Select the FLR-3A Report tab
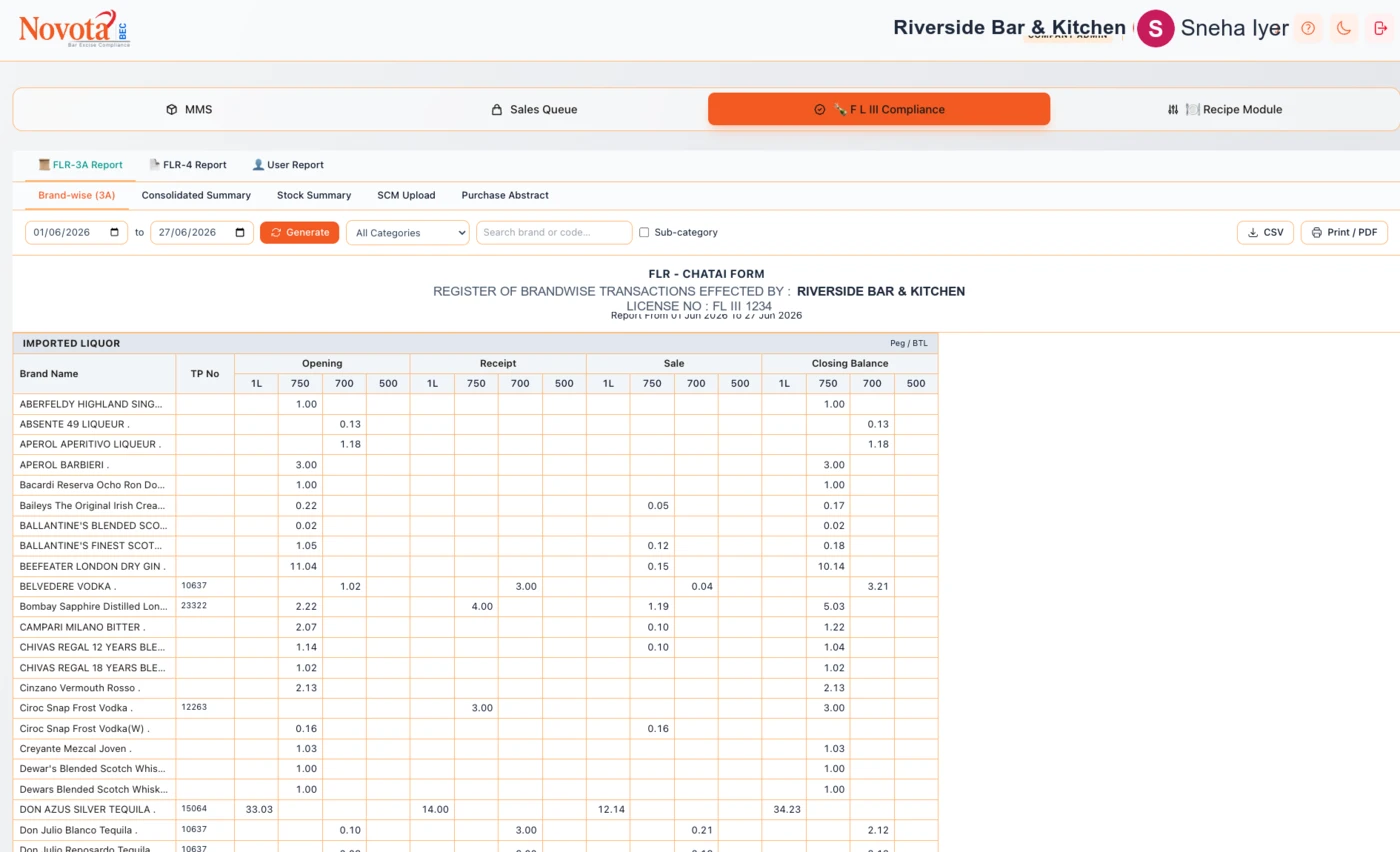The width and height of the screenshot is (1400, 852). (x=80, y=165)
